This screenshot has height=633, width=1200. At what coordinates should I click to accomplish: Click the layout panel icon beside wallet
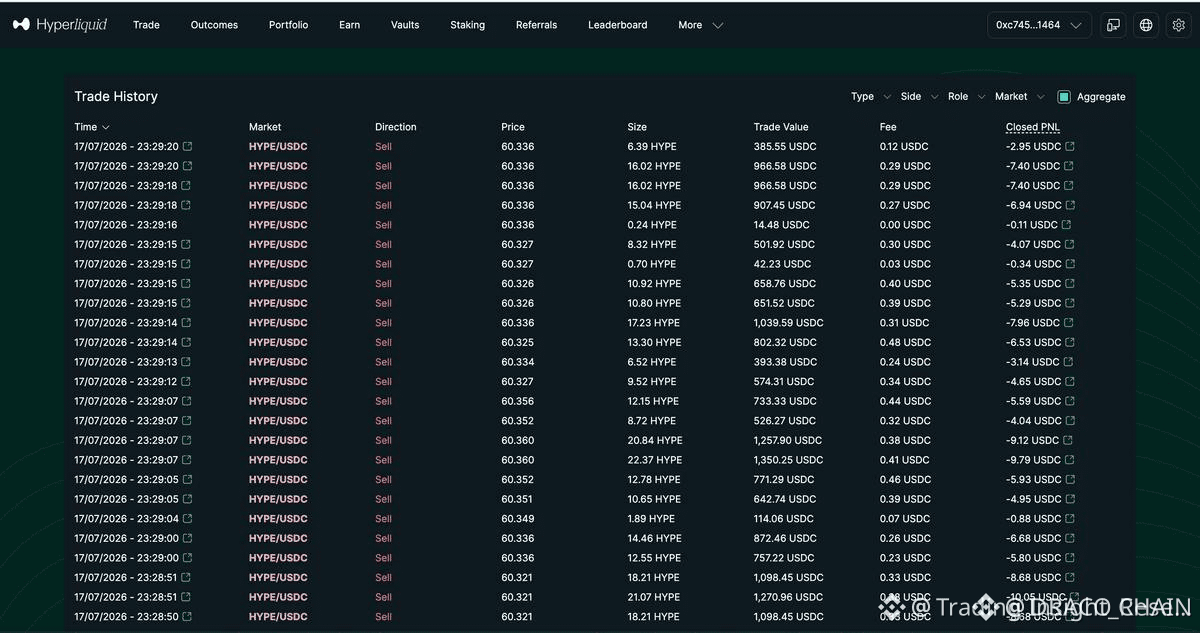pyautogui.click(x=1113, y=25)
